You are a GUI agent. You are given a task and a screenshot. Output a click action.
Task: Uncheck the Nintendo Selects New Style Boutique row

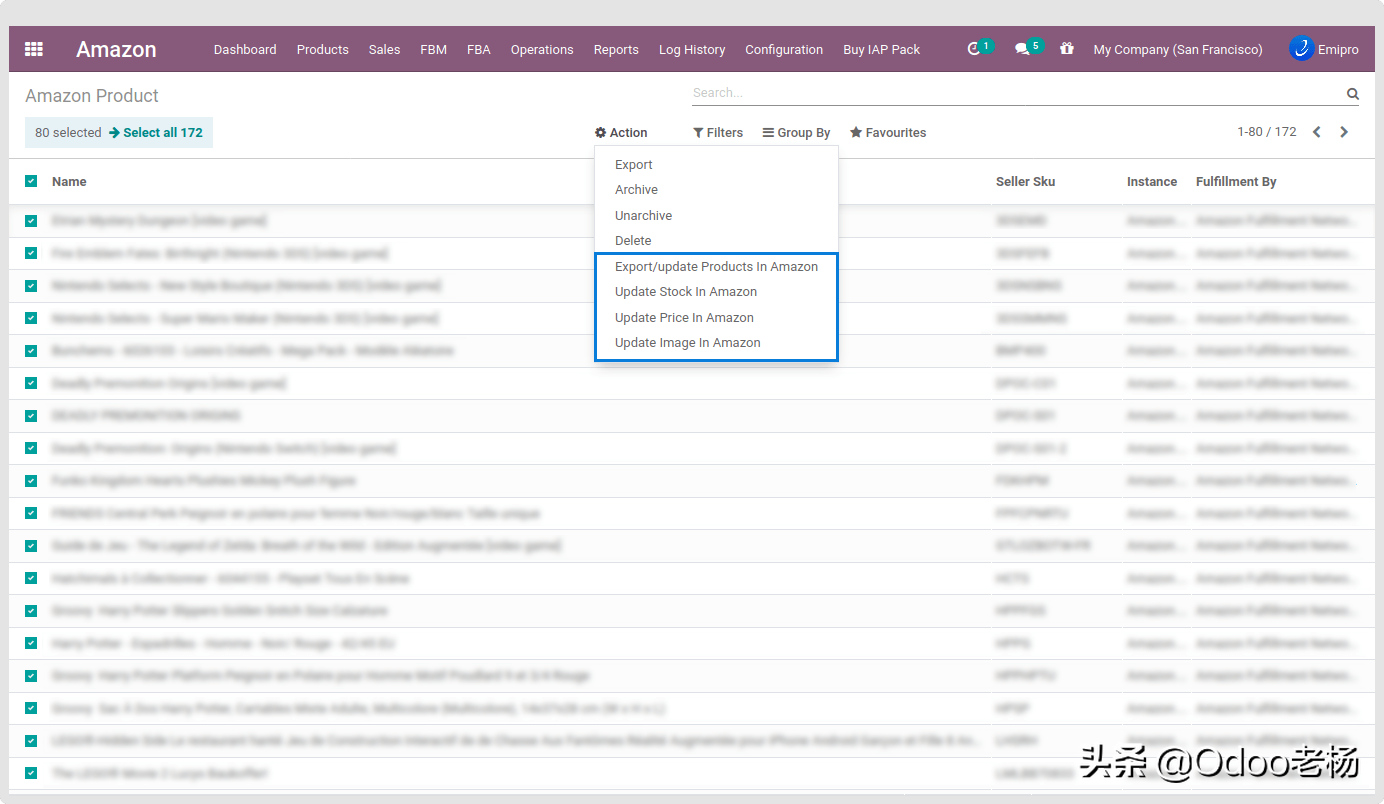pos(31,286)
